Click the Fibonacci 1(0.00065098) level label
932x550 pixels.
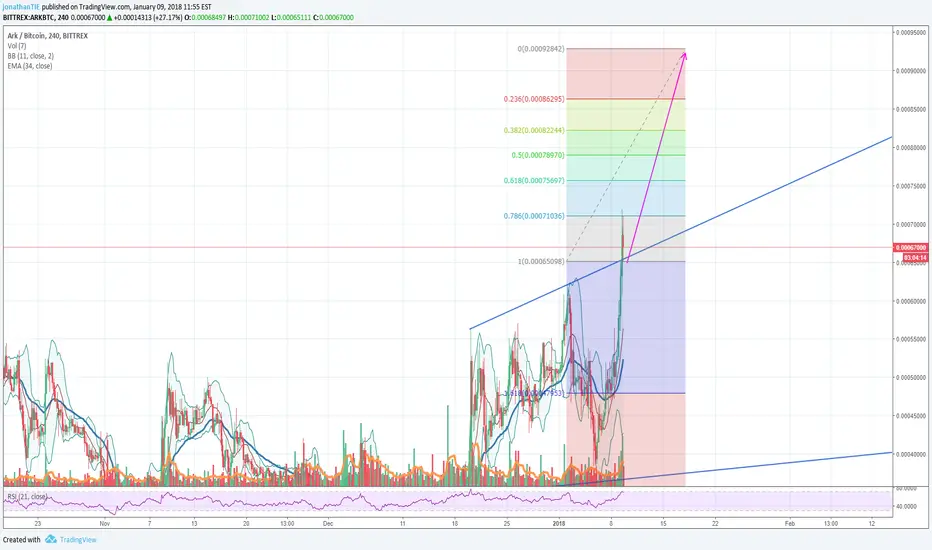click(x=541, y=261)
